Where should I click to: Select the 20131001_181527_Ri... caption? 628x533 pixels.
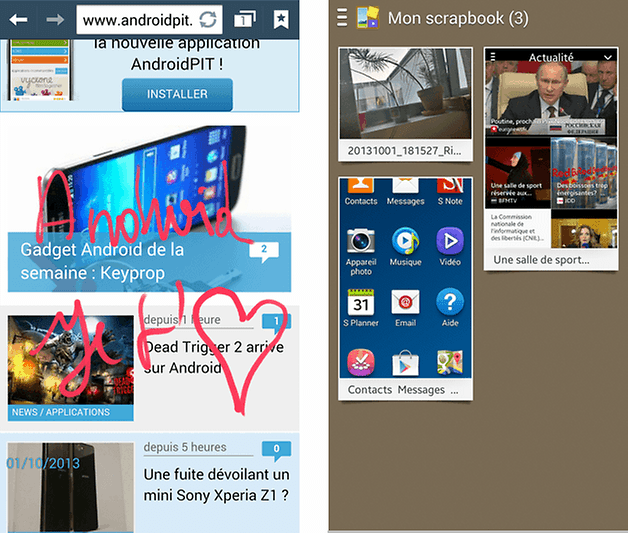click(405, 151)
